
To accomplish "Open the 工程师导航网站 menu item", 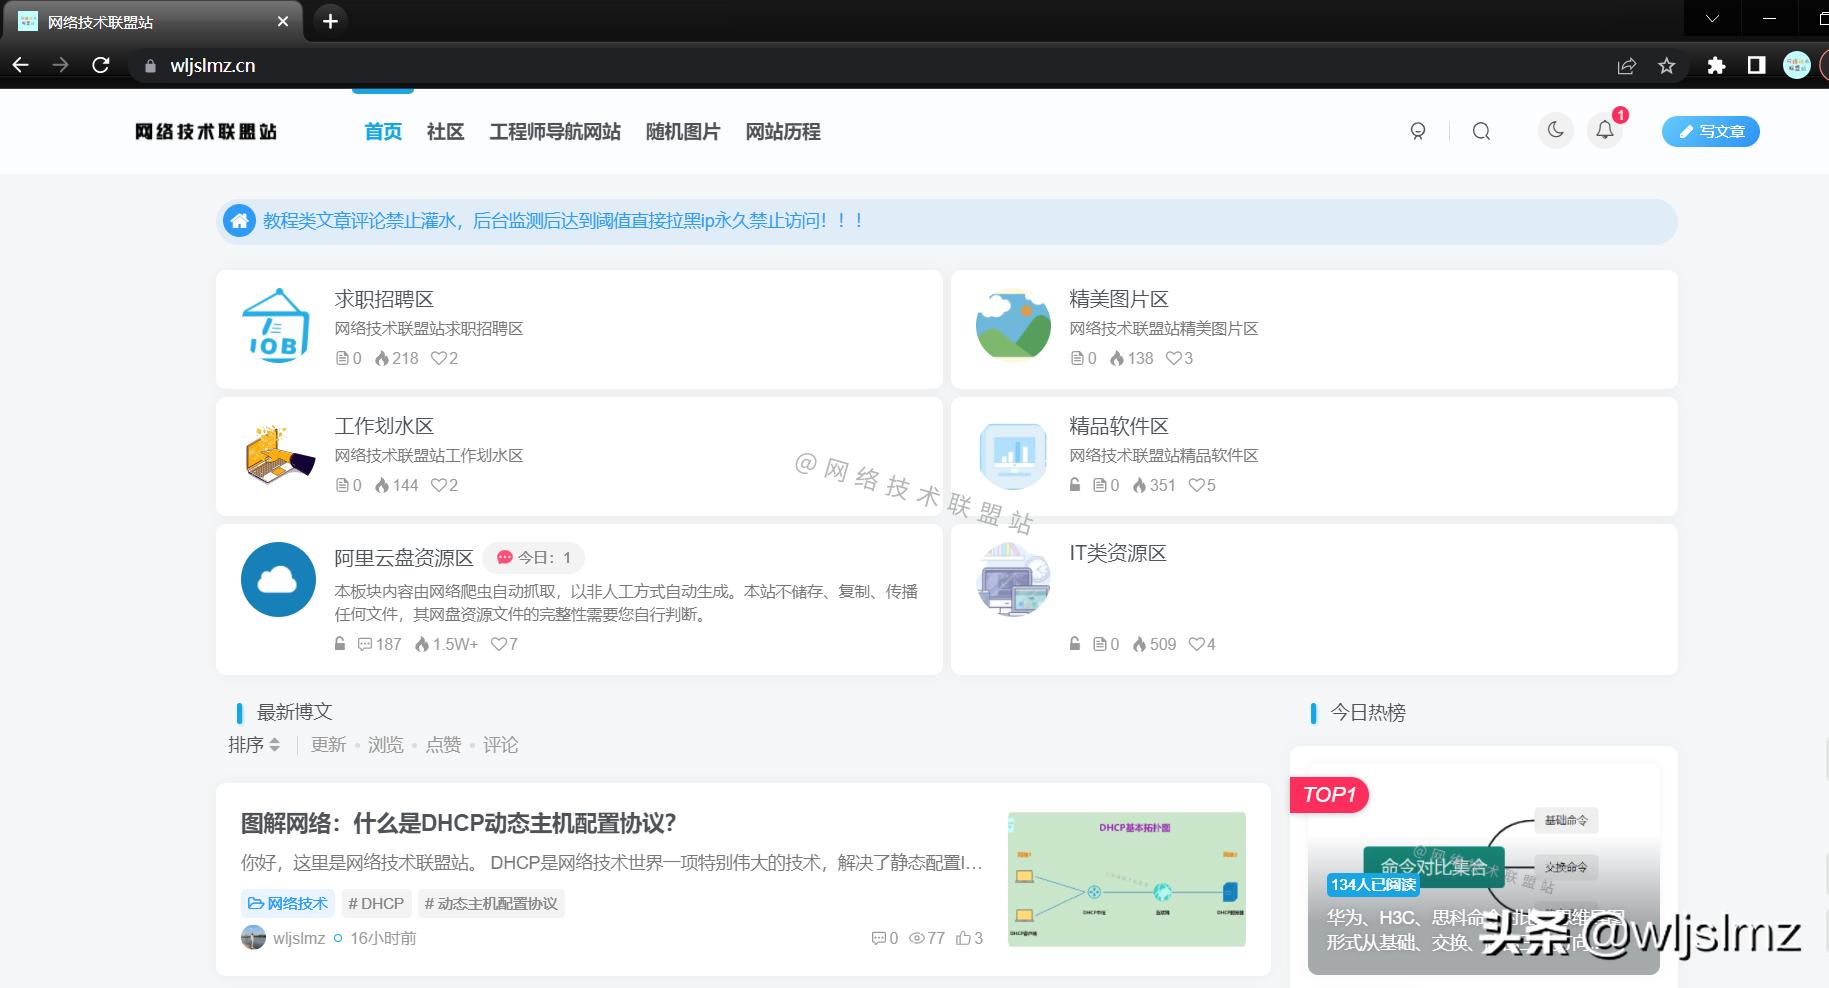I will [x=556, y=131].
